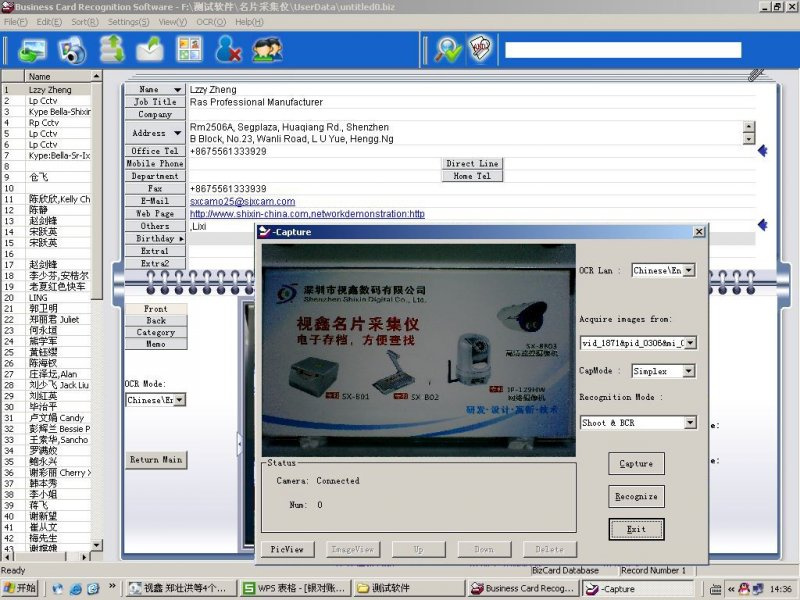The height and width of the screenshot is (600, 800).
Task: Click the Capture button in the dialog
Action: (x=636, y=464)
